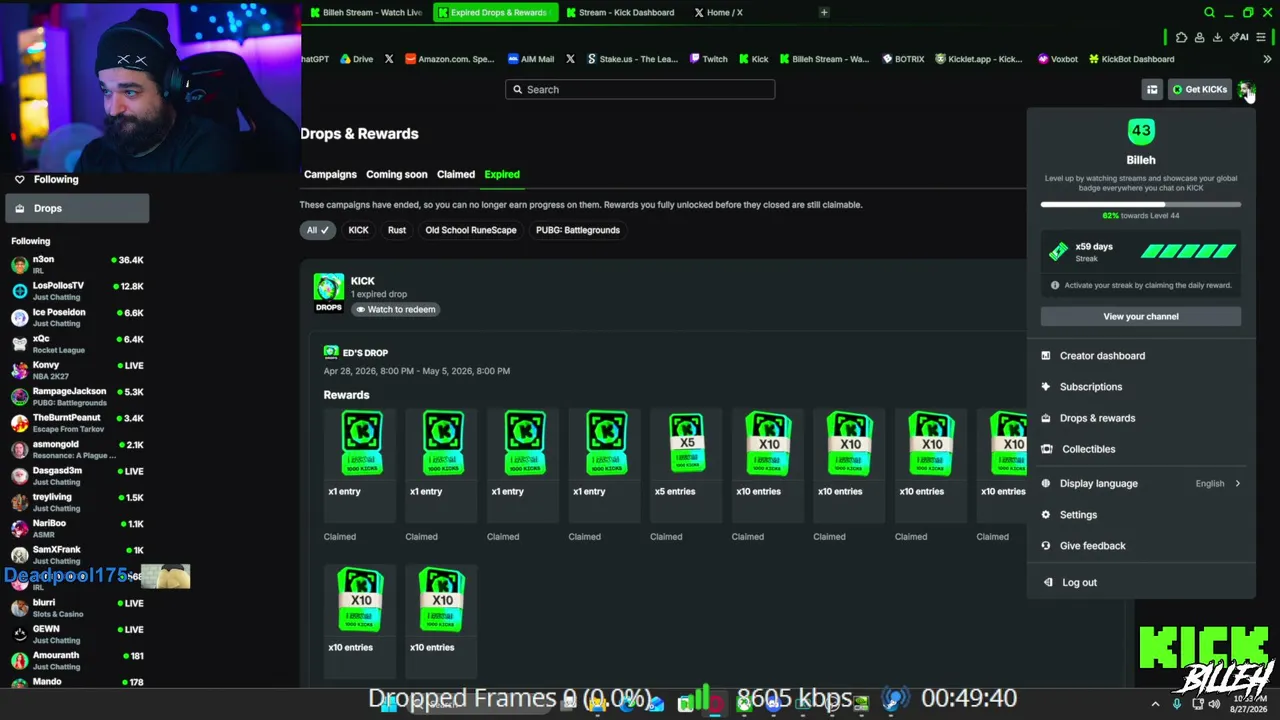
Task: Switch to the Claimed tab
Action: click(456, 174)
